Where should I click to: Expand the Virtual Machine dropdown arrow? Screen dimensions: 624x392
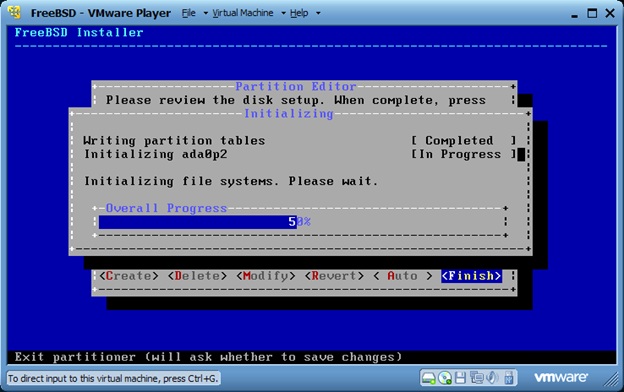tap(283, 13)
